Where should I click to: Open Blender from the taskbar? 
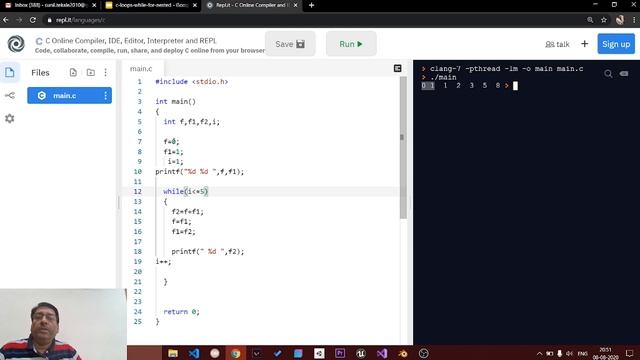click(402, 353)
